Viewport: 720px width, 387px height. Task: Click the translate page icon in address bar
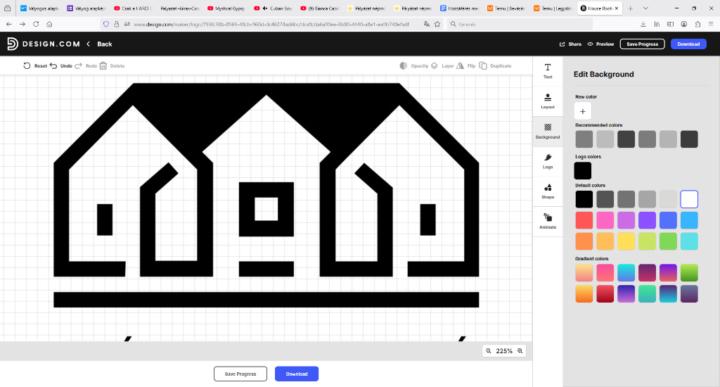coord(427,24)
